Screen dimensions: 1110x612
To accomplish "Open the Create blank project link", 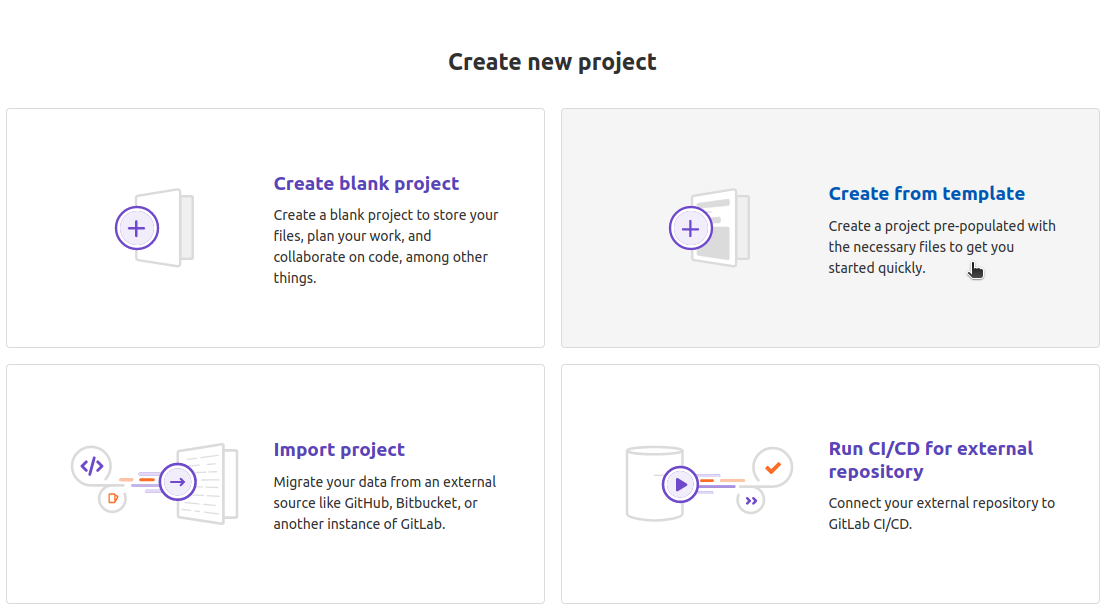I will click(x=366, y=183).
